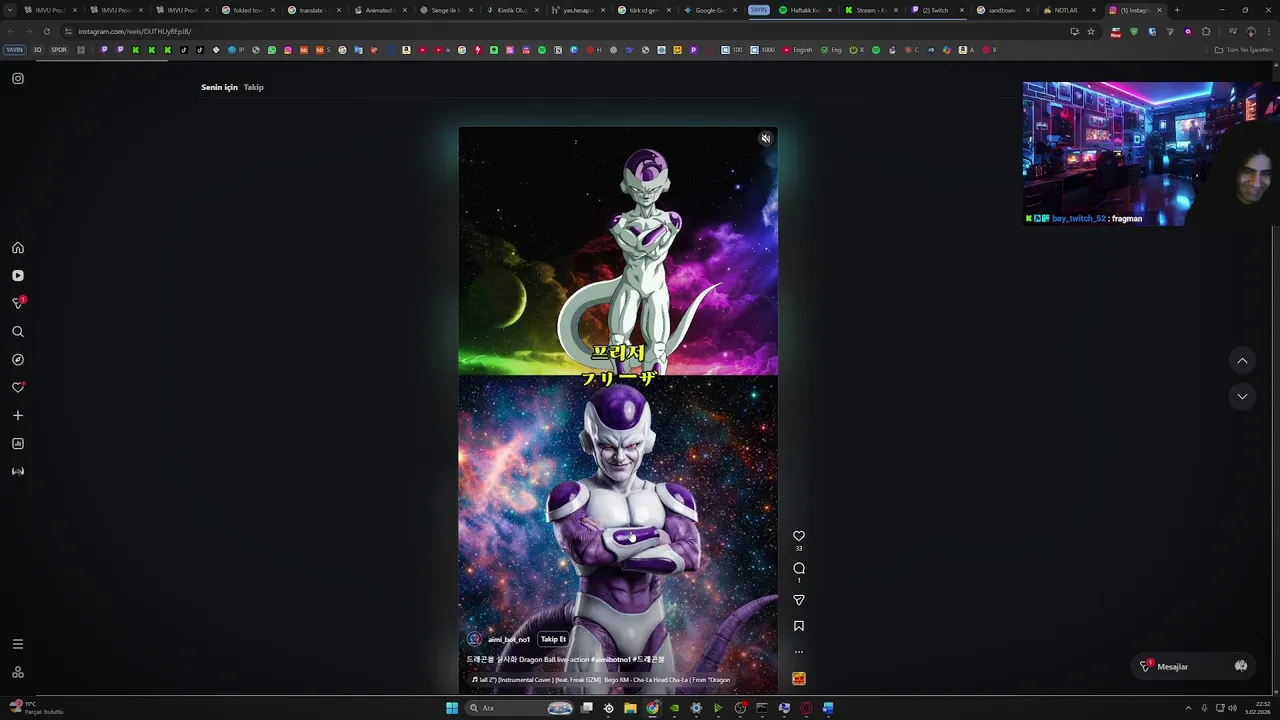Switch to the Takip tab
Screen dimensions: 1280x720
[x=254, y=87]
